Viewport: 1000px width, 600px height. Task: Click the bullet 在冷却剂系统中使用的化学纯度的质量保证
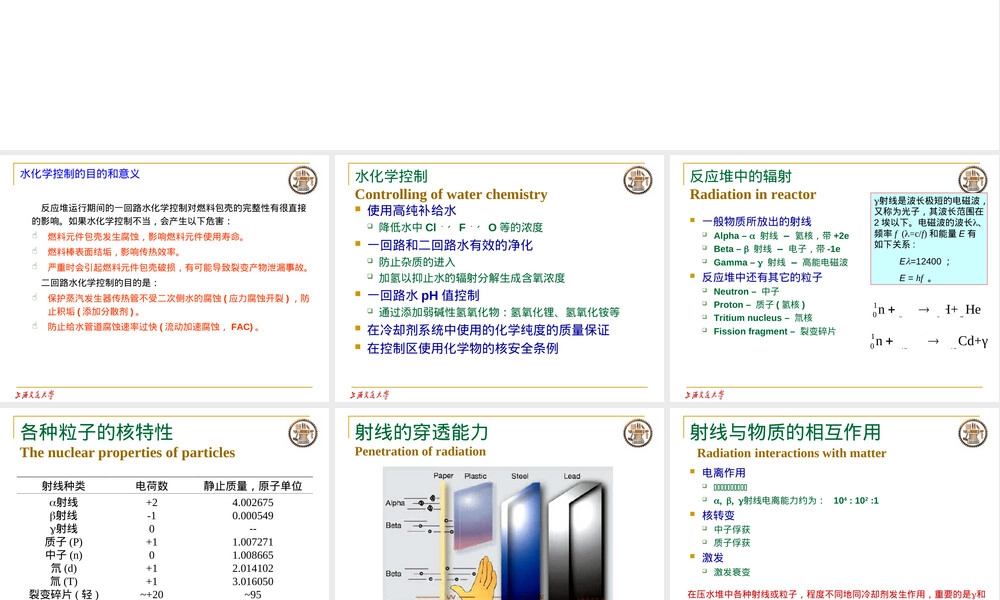point(488,330)
